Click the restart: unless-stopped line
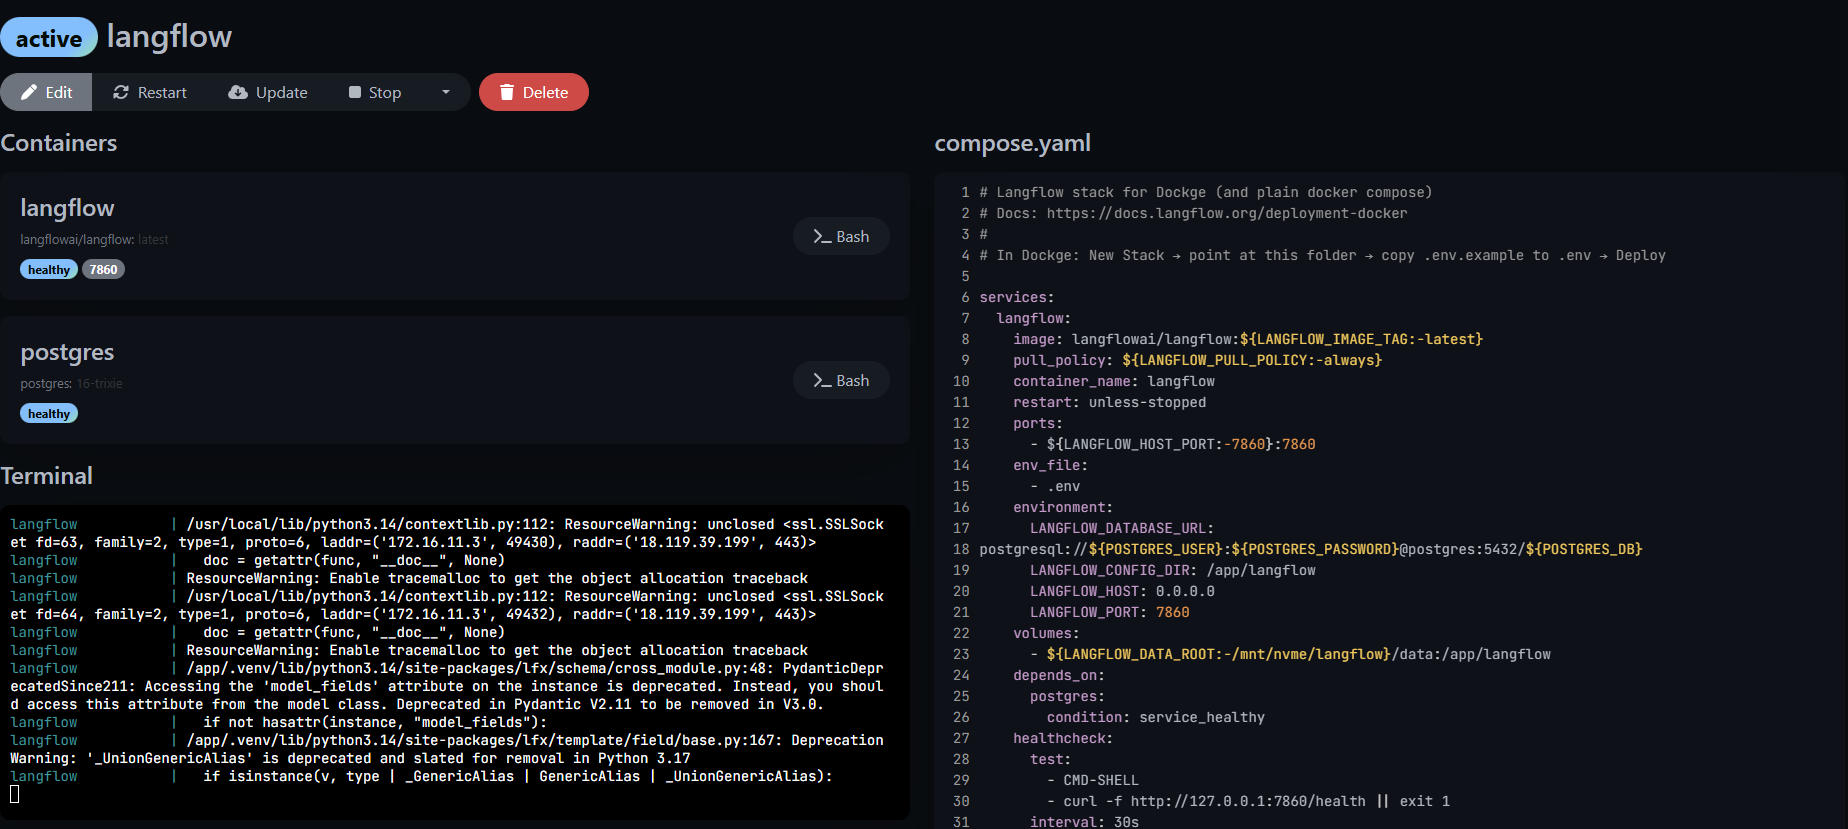This screenshot has width=1848, height=829. point(1109,402)
